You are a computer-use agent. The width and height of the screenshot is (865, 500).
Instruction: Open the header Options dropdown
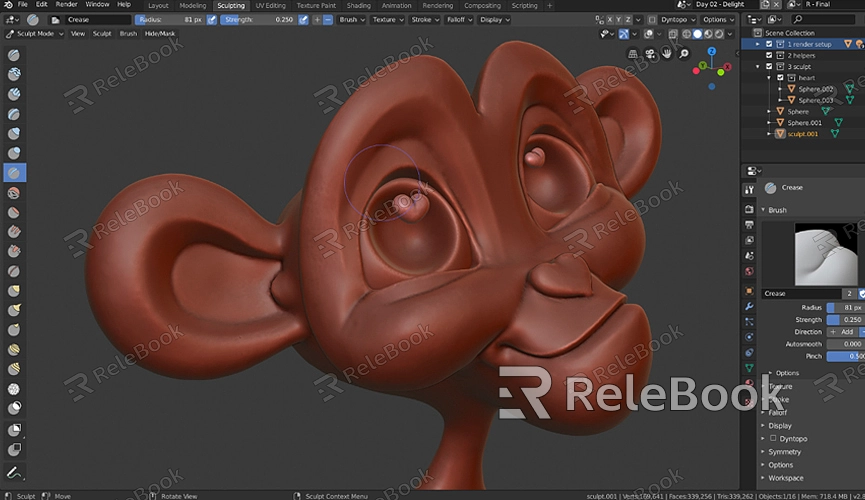click(x=718, y=20)
